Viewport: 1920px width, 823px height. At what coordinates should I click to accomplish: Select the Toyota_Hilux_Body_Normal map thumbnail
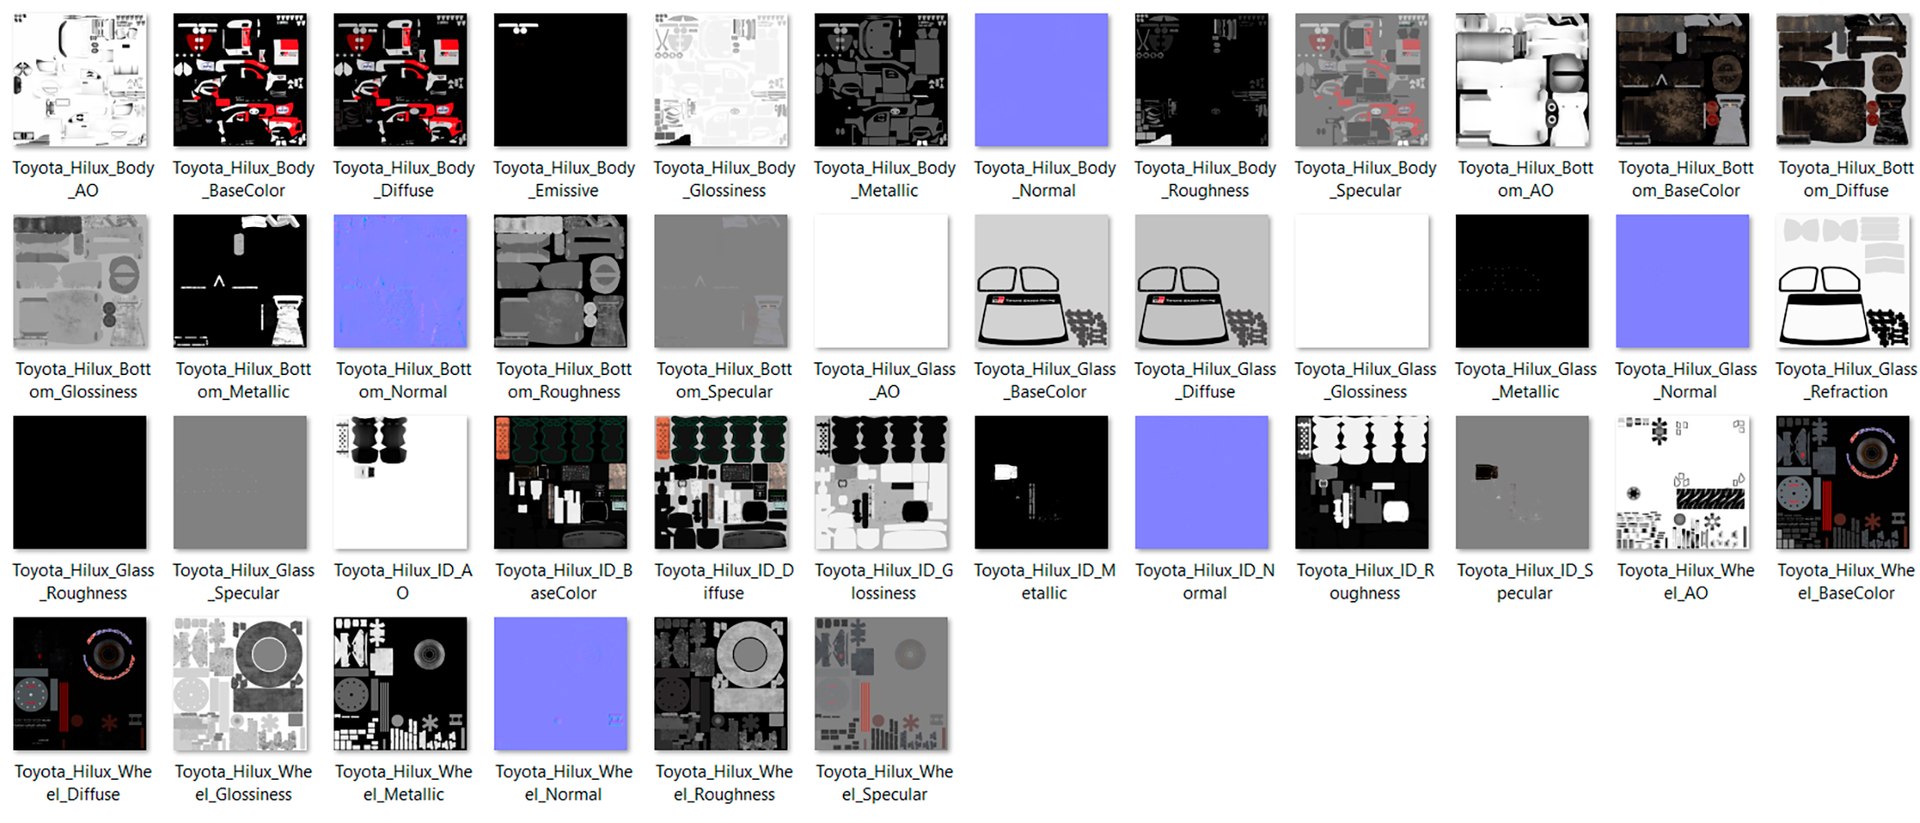click(x=1042, y=80)
